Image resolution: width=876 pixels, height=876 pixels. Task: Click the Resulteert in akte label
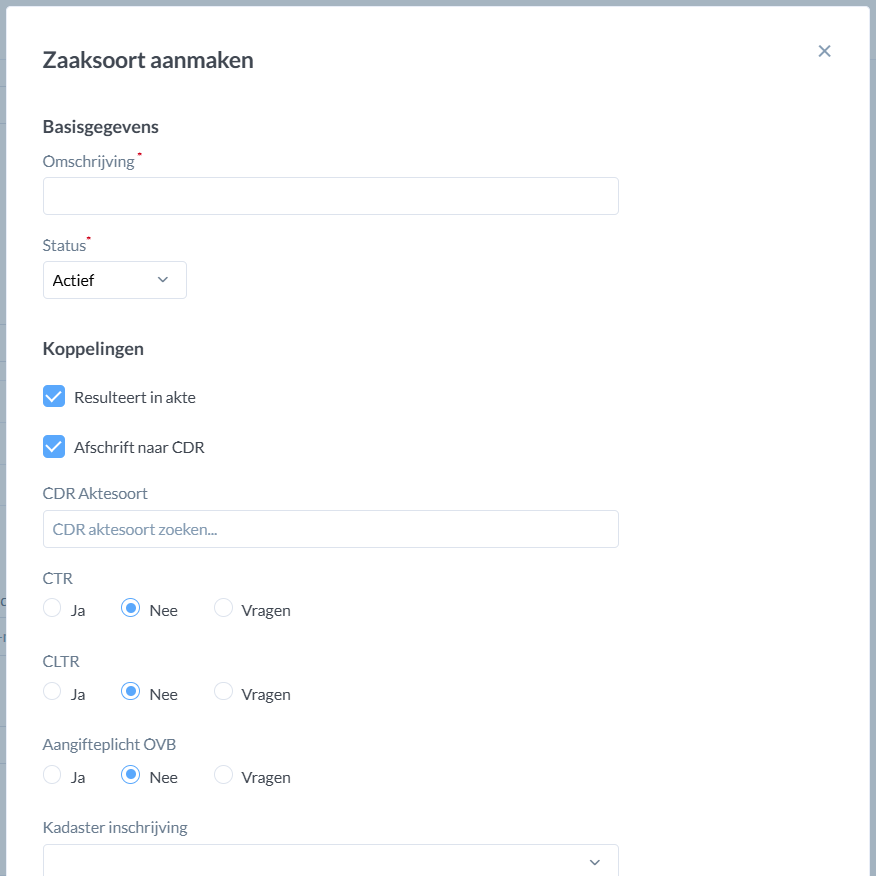(135, 397)
